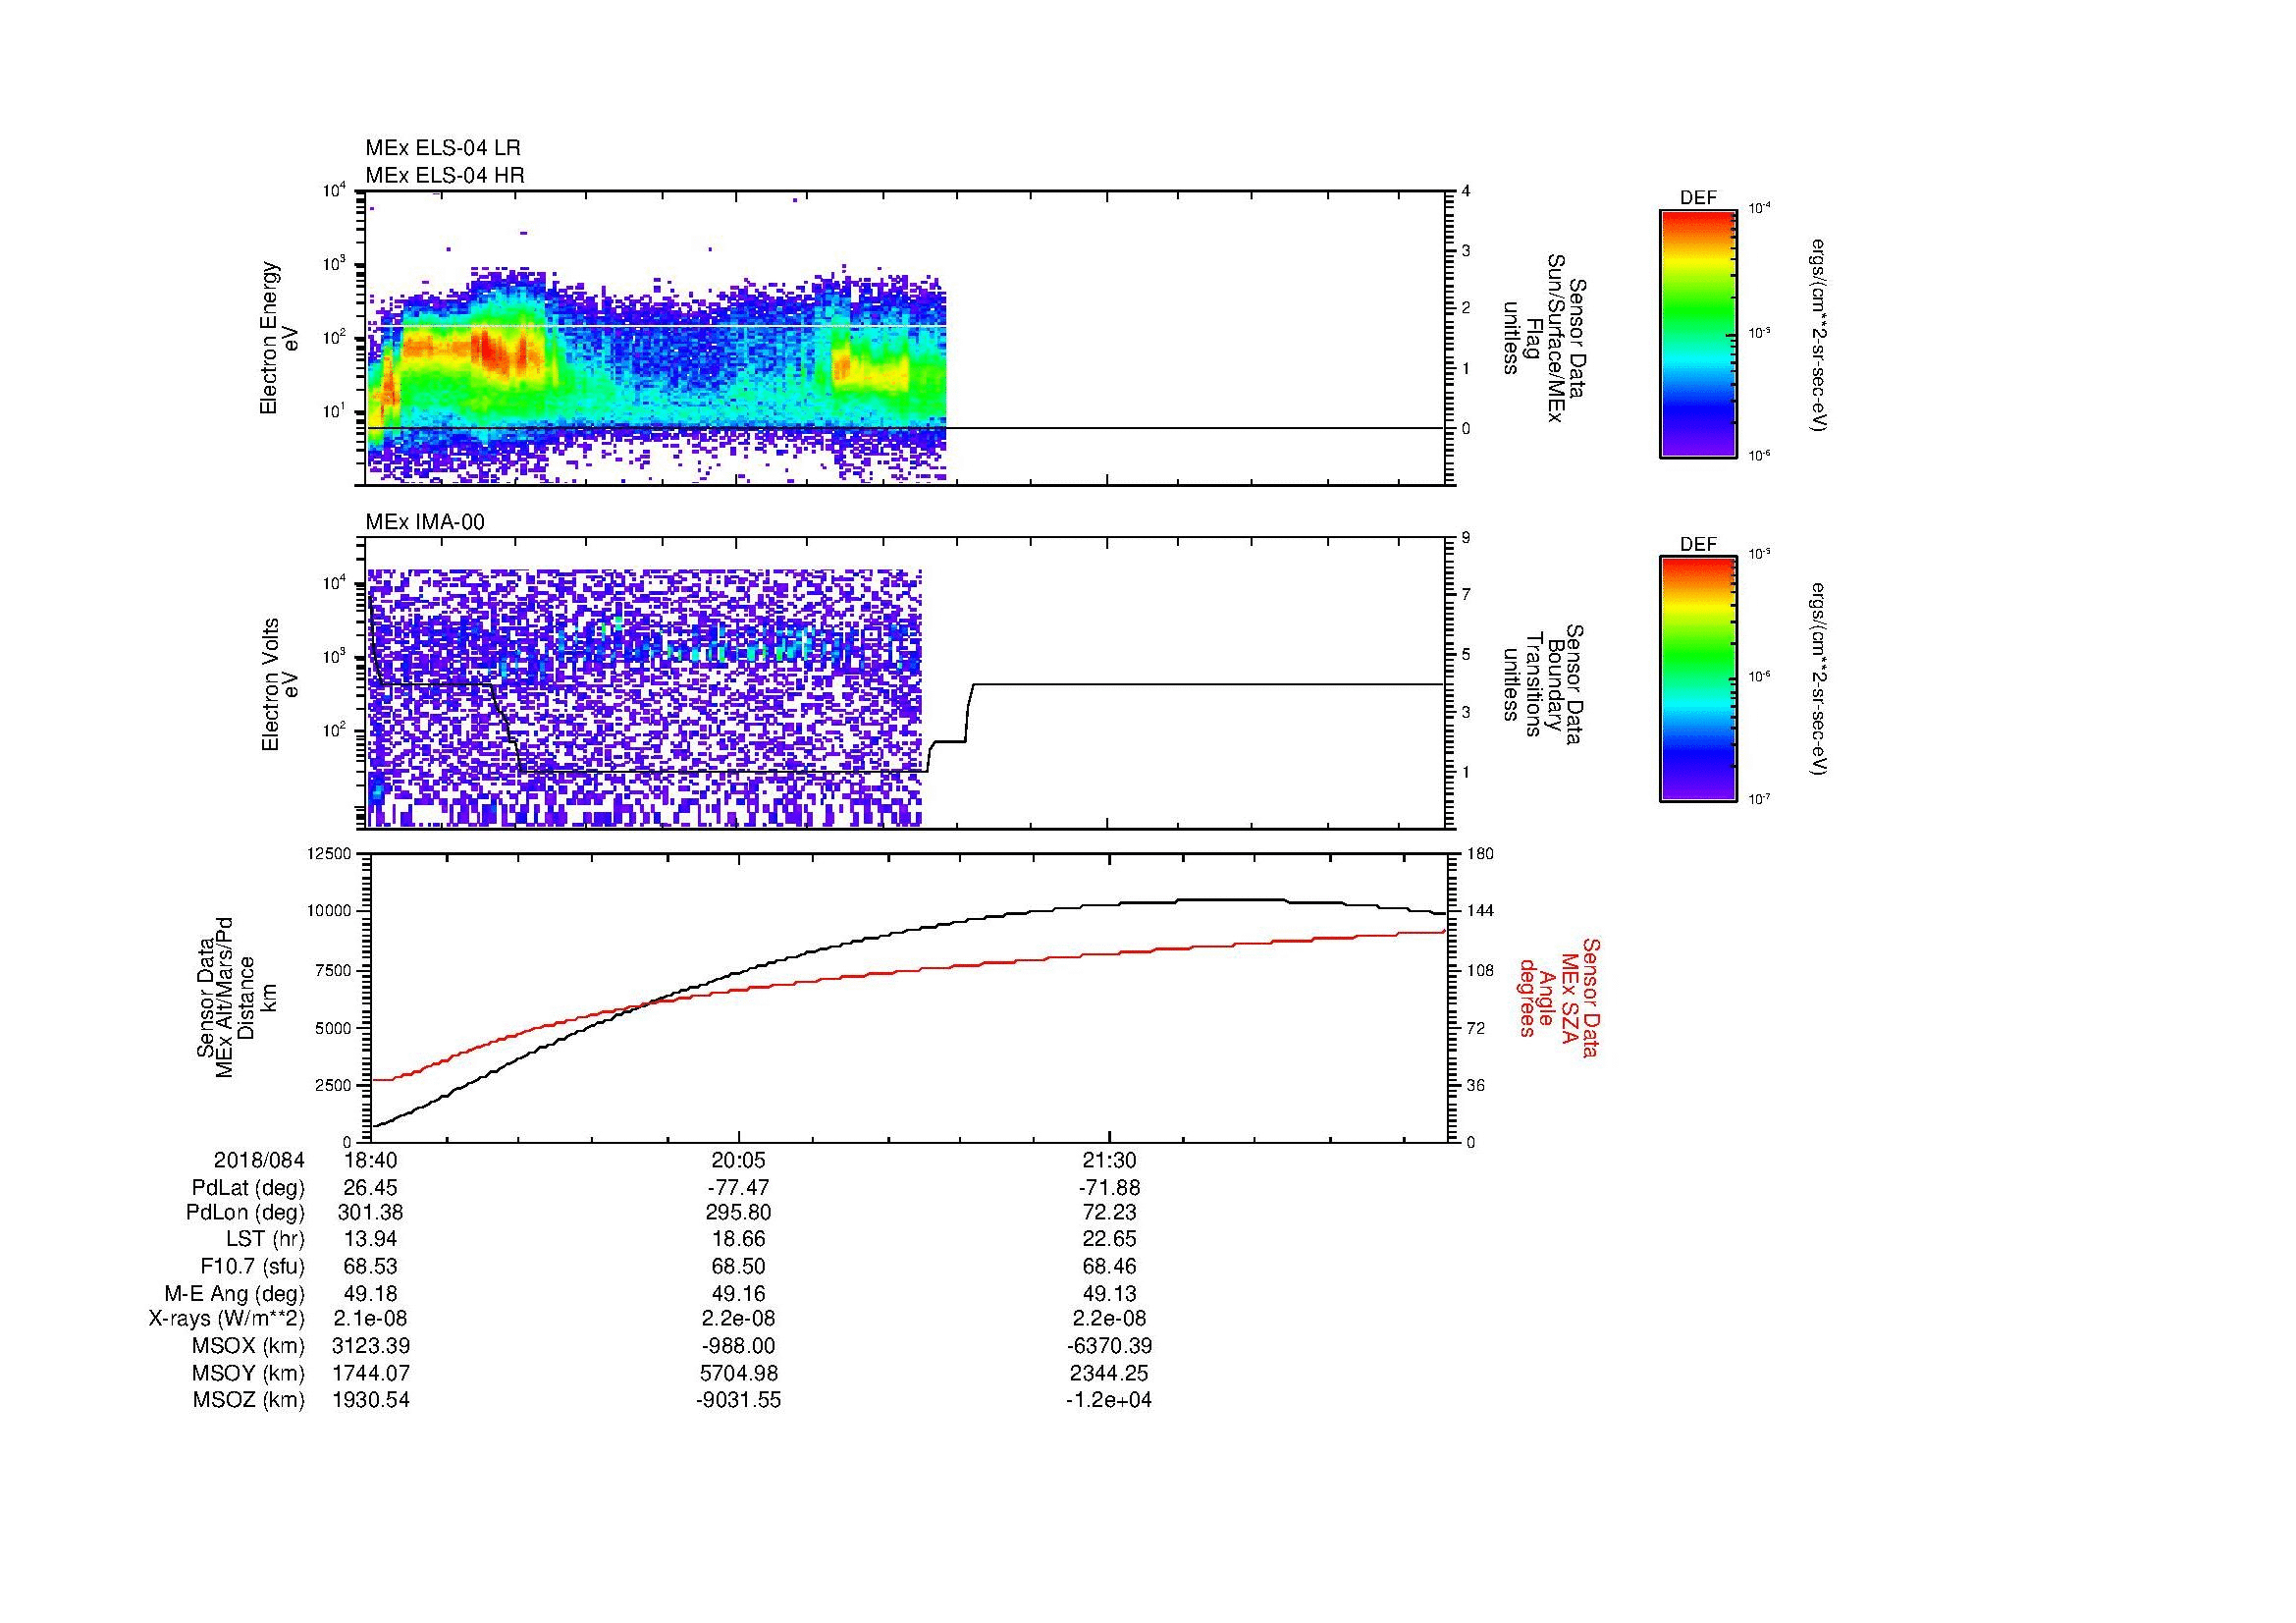
Task: Click the 10000 km altitude axis tick
Action: pos(329,911)
